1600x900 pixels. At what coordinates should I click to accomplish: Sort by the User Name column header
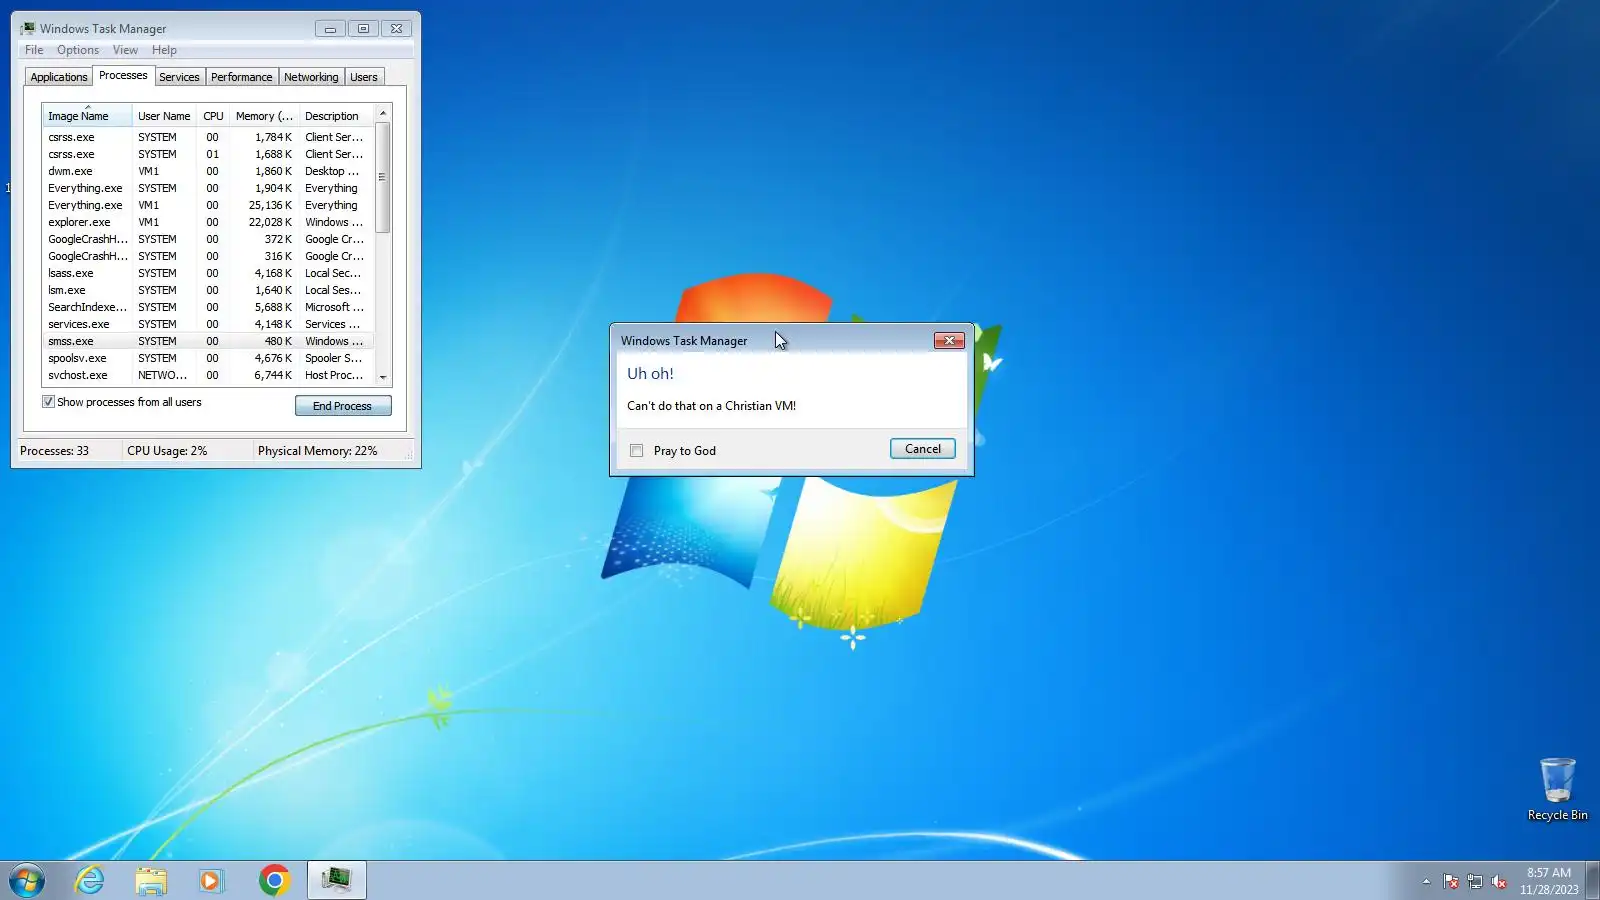tap(164, 116)
